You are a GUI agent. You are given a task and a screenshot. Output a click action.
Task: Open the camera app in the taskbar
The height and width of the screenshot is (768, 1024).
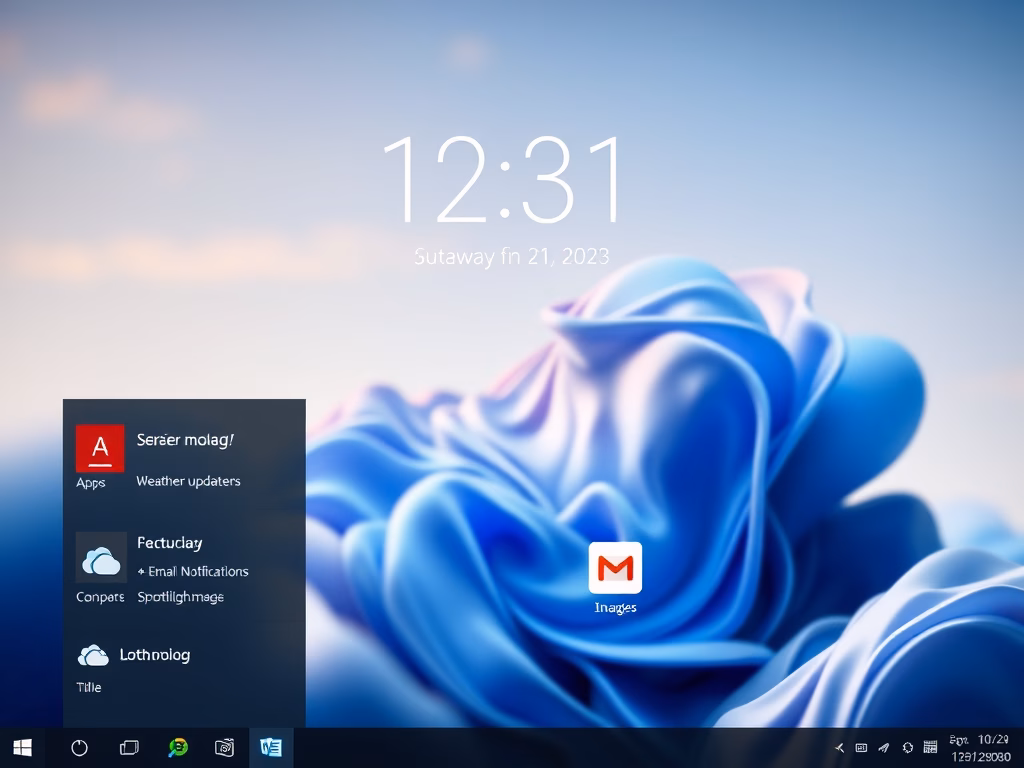225,748
